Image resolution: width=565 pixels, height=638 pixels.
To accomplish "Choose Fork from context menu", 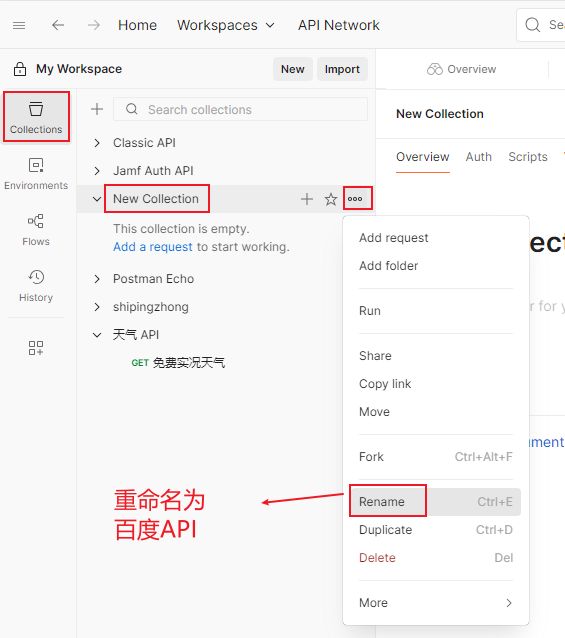I will tap(436, 457).
